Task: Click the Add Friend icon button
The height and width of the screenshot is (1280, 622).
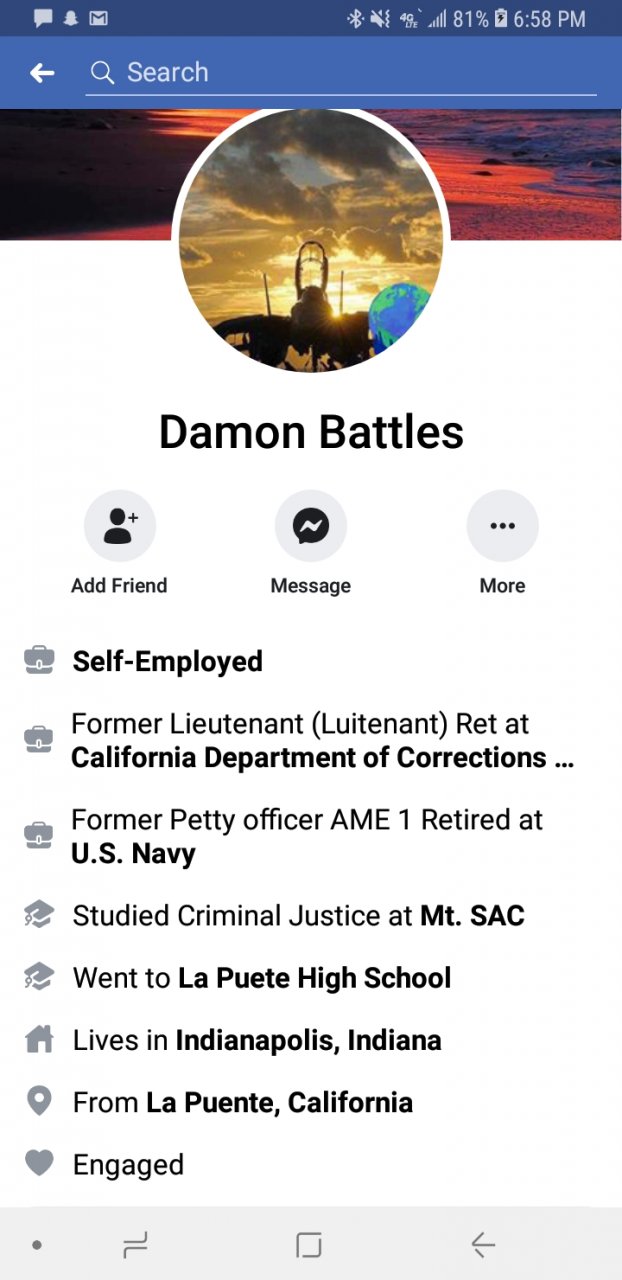Action: [x=119, y=526]
